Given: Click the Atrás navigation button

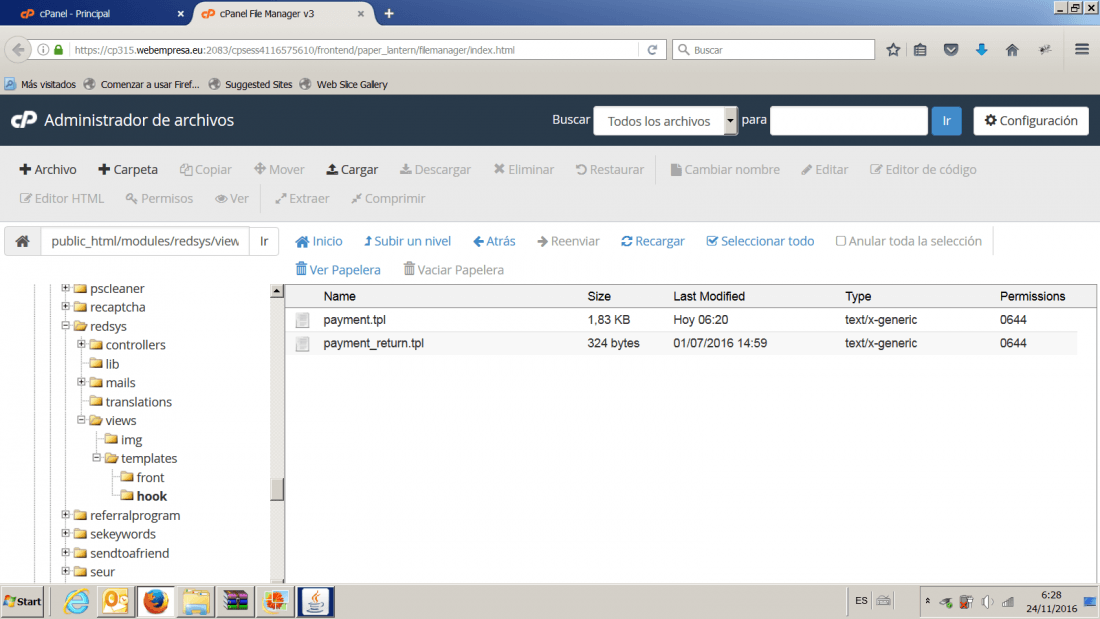Looking at the screenshot, I should tap(494, 241).
